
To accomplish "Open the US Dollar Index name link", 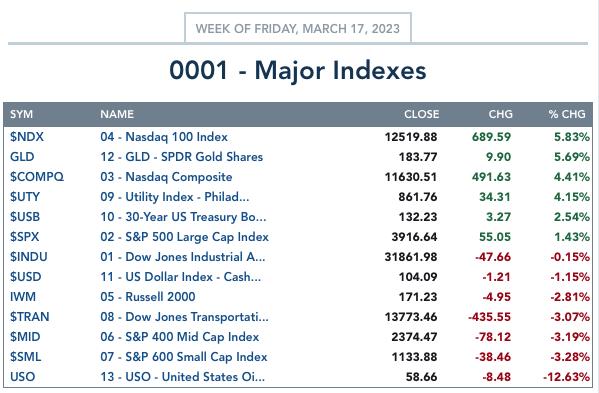I will pyautogui.click(x=181, y=277).
